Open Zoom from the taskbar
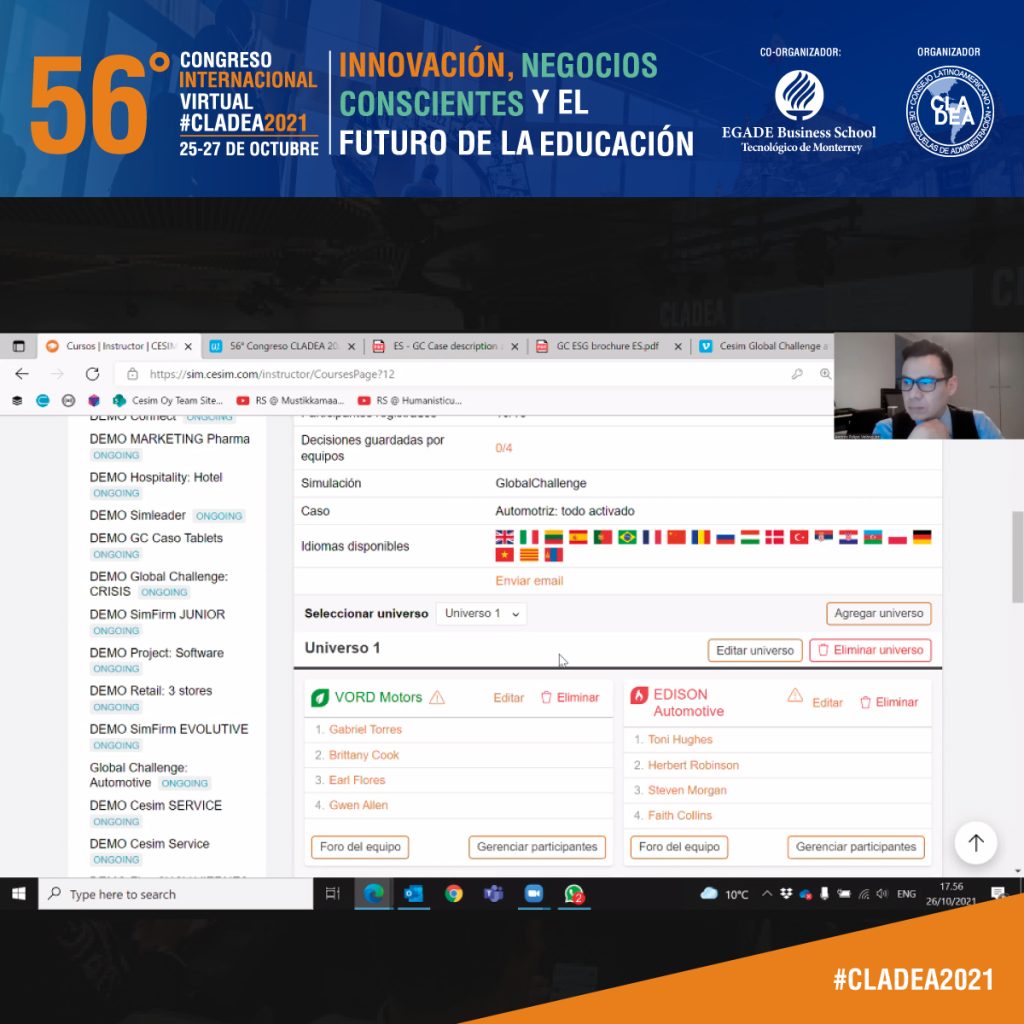 534,893
